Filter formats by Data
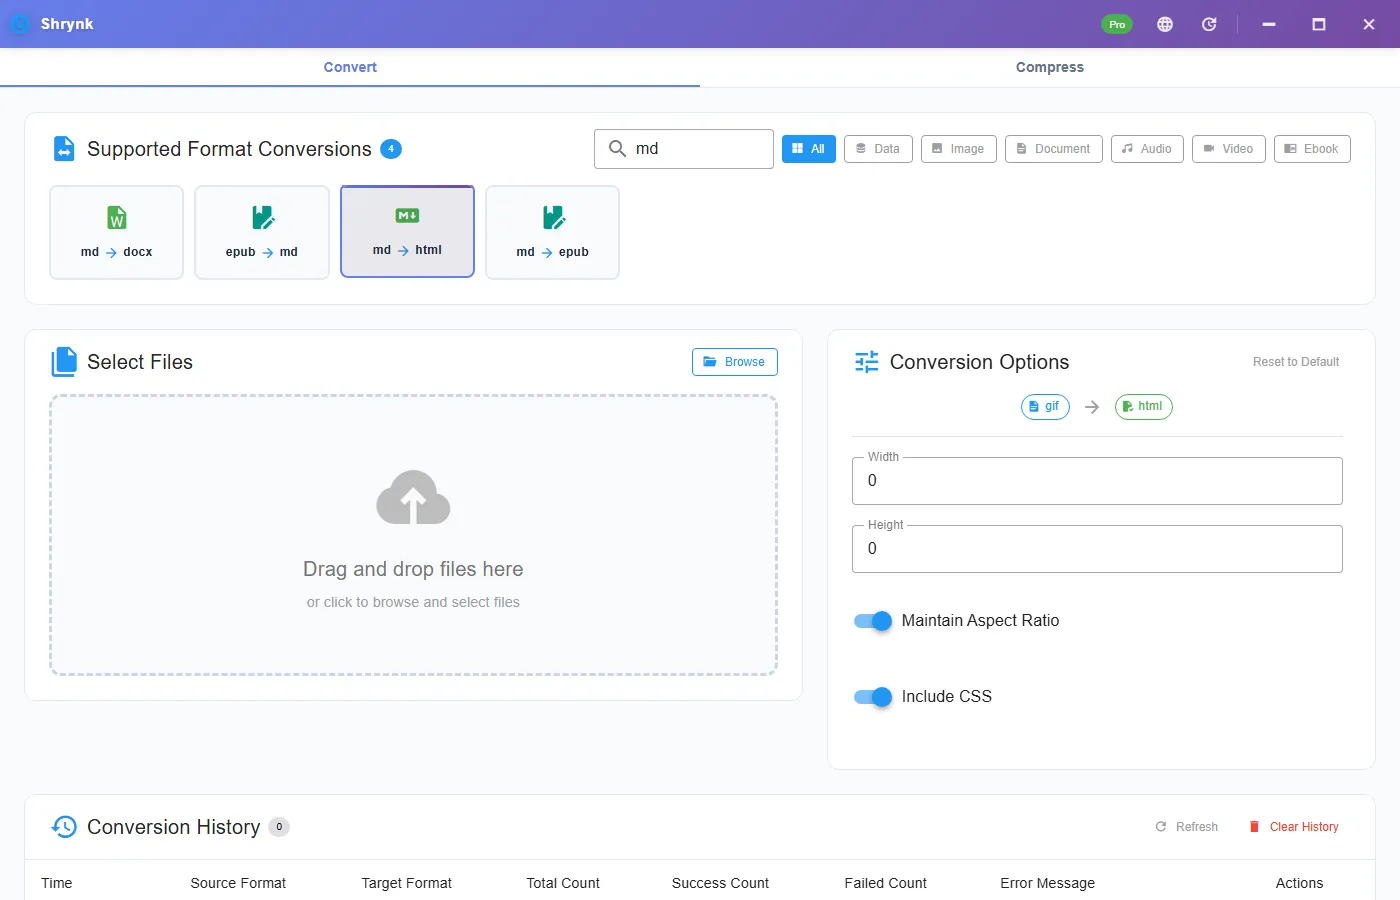 coord(878,149)
